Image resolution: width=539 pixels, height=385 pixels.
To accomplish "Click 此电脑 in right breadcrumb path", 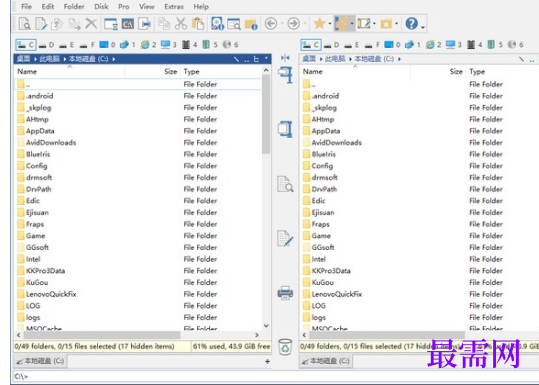I will click(x=335, y=59).
